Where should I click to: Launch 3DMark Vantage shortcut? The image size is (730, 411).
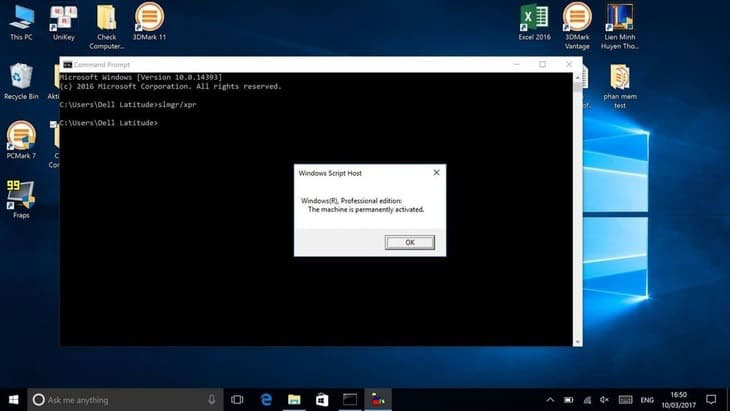click(577, 27)
